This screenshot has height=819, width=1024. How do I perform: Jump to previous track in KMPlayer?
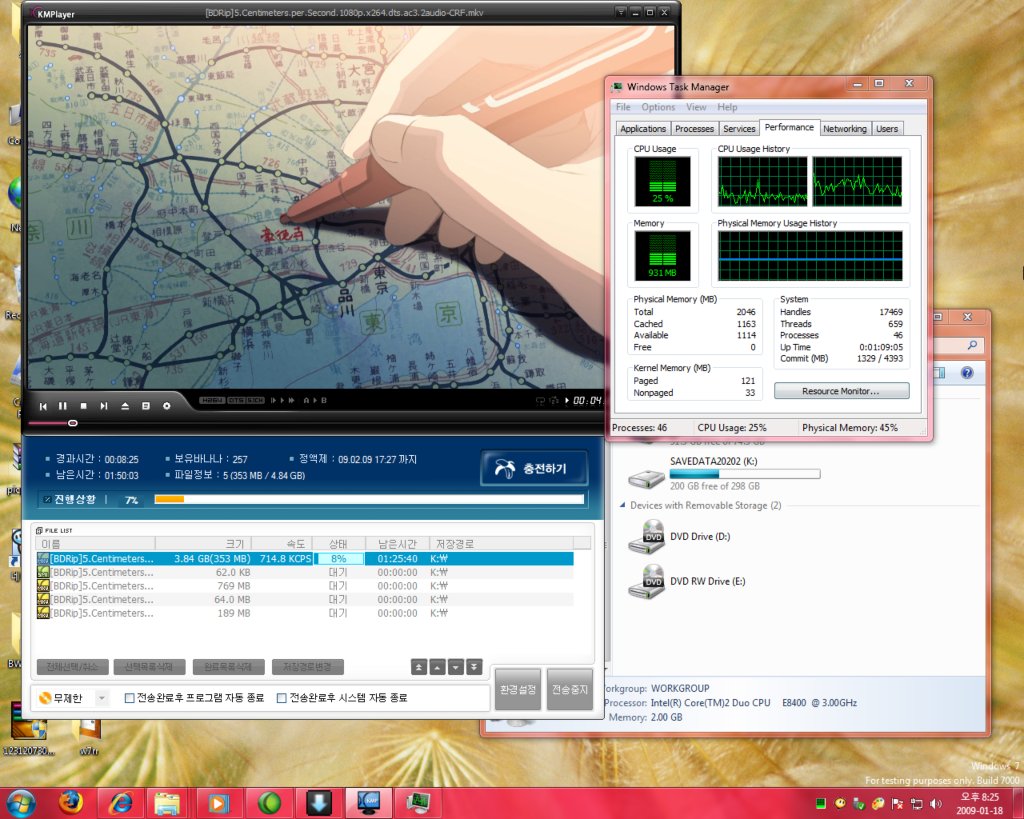click(x=43, y=406)
